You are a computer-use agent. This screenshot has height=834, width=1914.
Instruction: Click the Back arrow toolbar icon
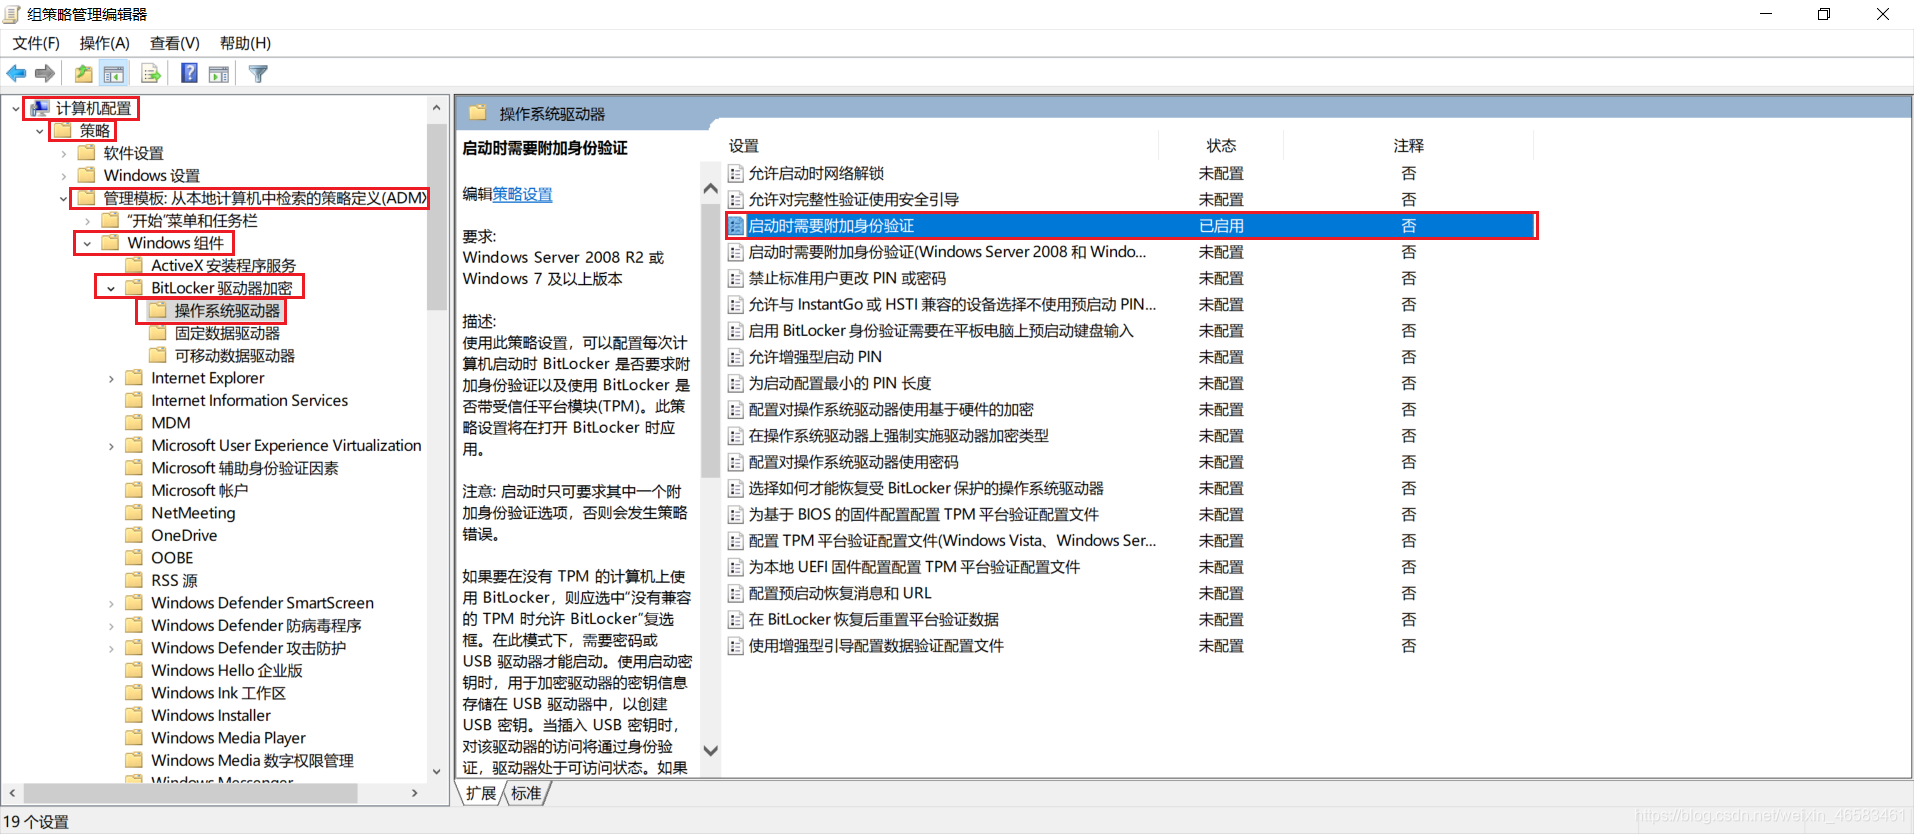click(x=16, y=73)
